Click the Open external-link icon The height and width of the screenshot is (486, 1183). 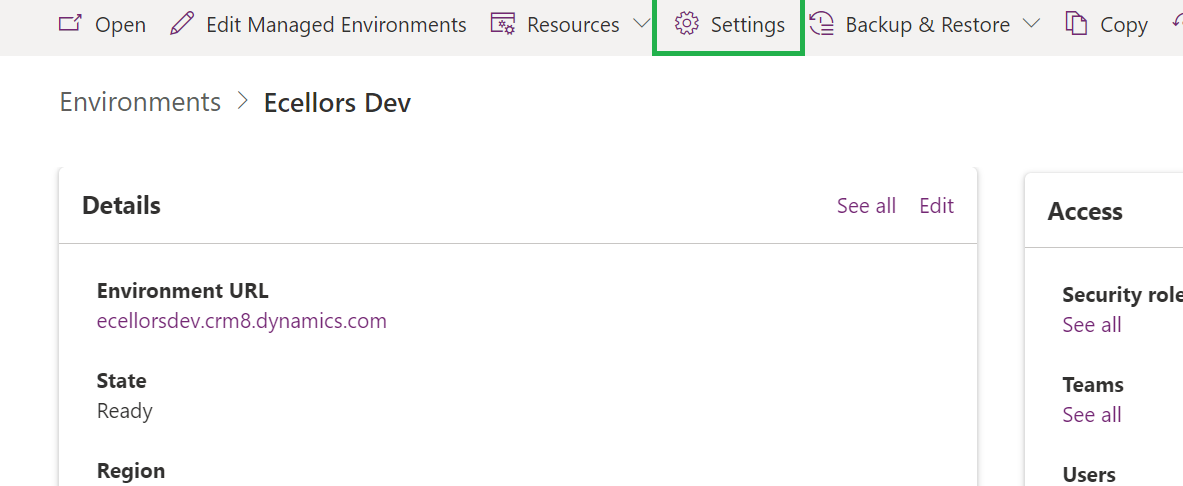point(70,24)
